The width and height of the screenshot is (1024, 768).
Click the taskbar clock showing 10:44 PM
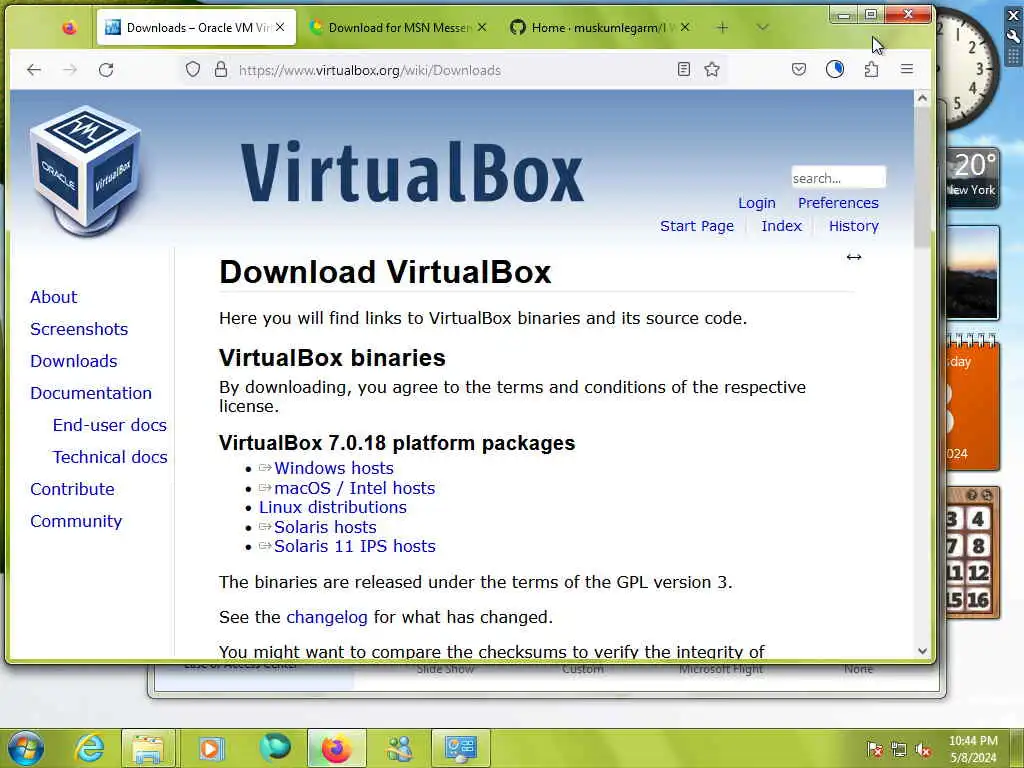click(x=973, y=749)
